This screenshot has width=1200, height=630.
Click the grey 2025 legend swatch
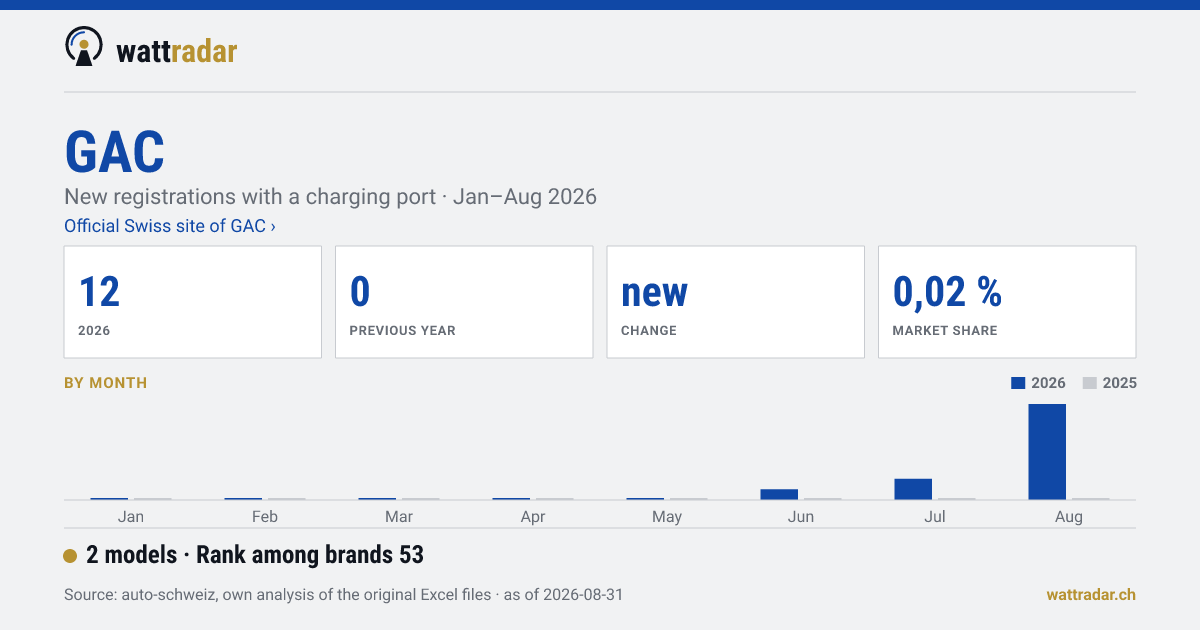[x=1090, y=383]
